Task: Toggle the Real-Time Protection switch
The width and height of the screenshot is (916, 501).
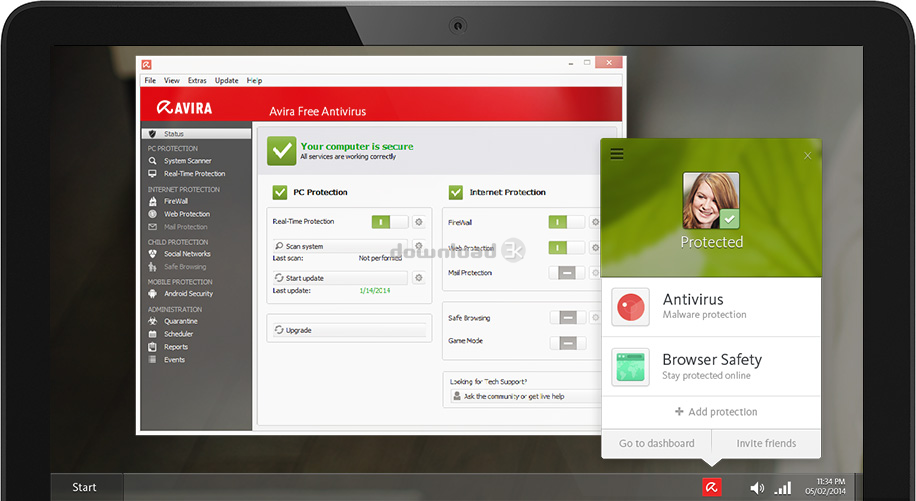Action: coord(390,222)
